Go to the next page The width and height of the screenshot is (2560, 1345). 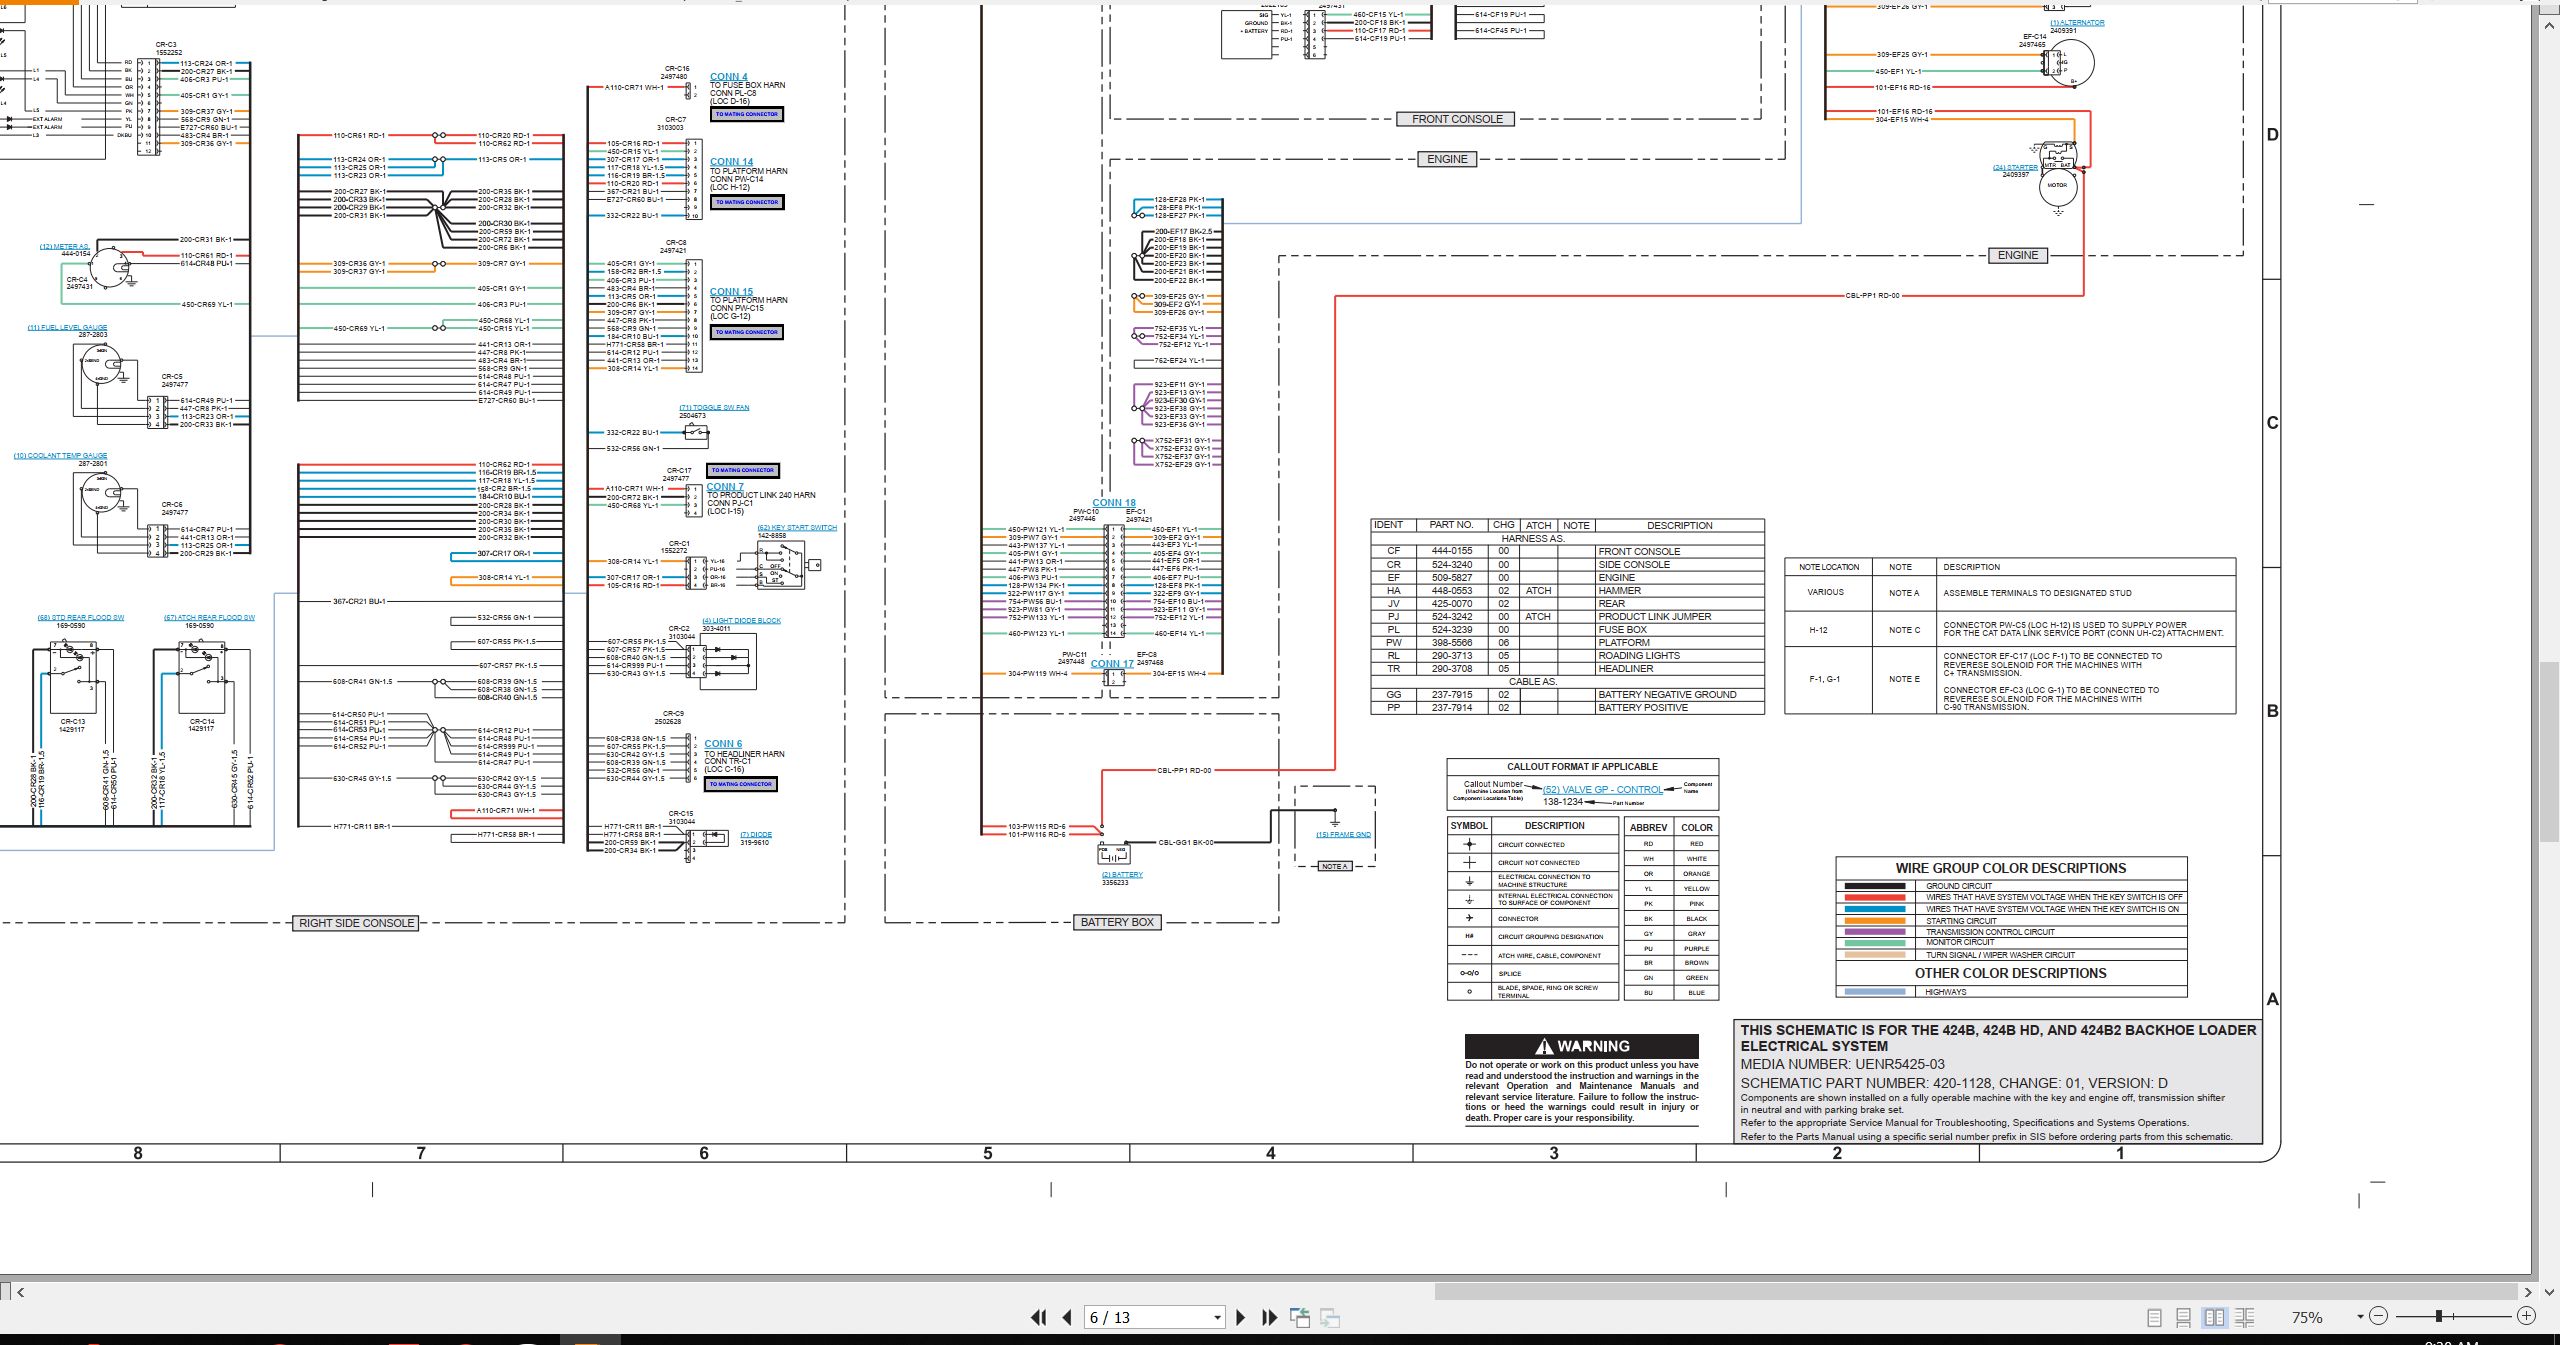point(1241,1318)
